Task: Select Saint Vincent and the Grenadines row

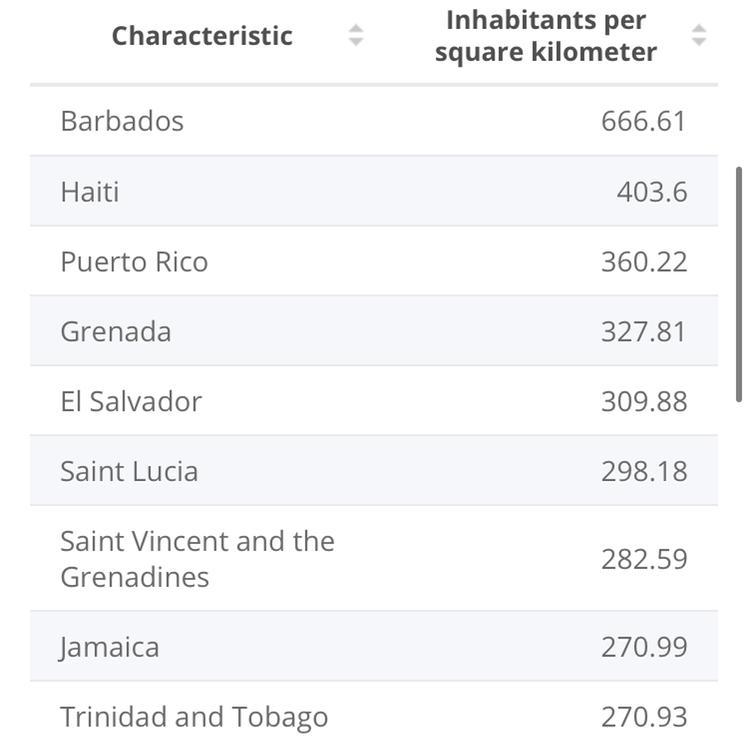Action: [374, 559]
